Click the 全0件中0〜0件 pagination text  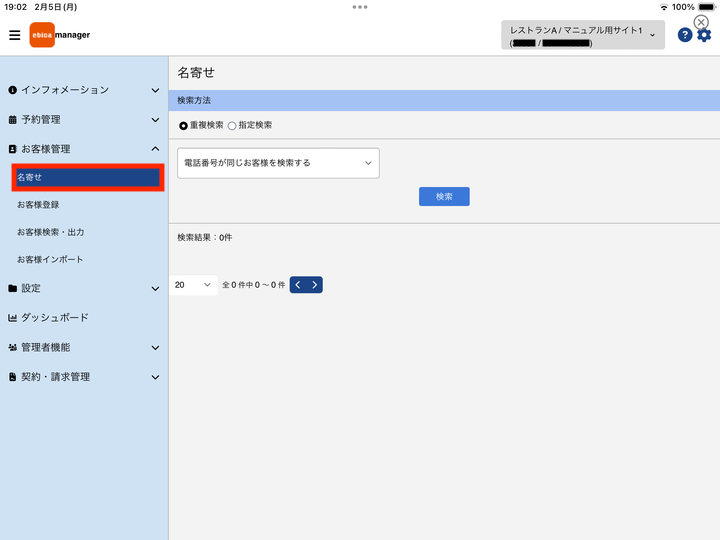click(253, 285)
